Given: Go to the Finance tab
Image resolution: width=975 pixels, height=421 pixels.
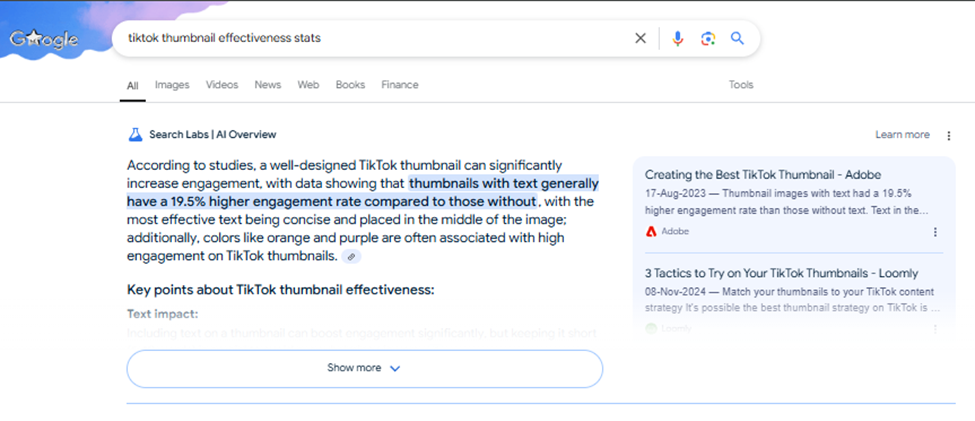Looking at the screenshot, I should click(x=400, y=85).
